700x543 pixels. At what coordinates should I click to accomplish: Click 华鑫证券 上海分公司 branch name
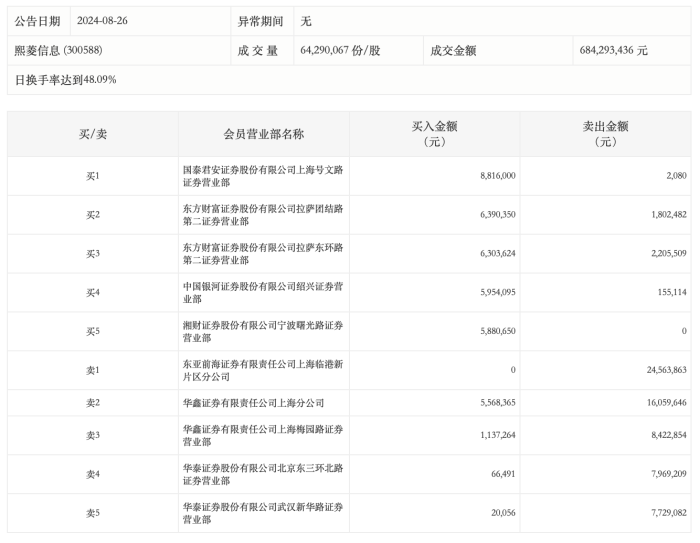tap(253, 403)
